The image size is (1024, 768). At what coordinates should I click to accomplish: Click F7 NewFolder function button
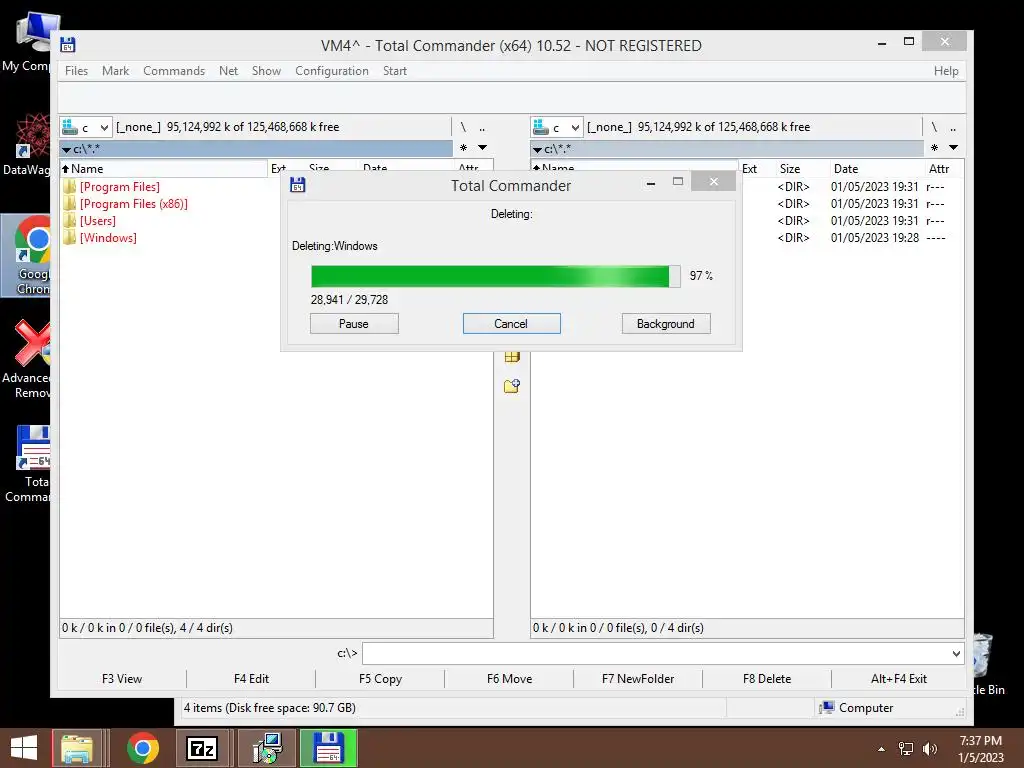pos(638,679)
